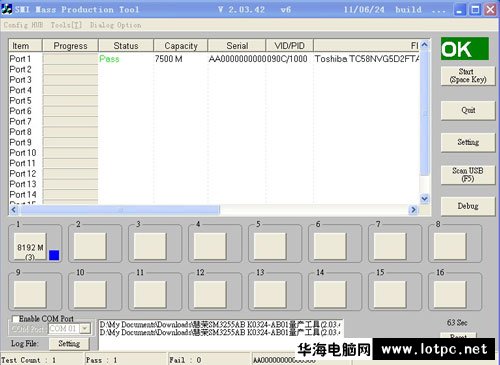This screenshot has width=500, height=365.
Task: Select the 8192 M slot 1 box
Action: click(30, 246)
